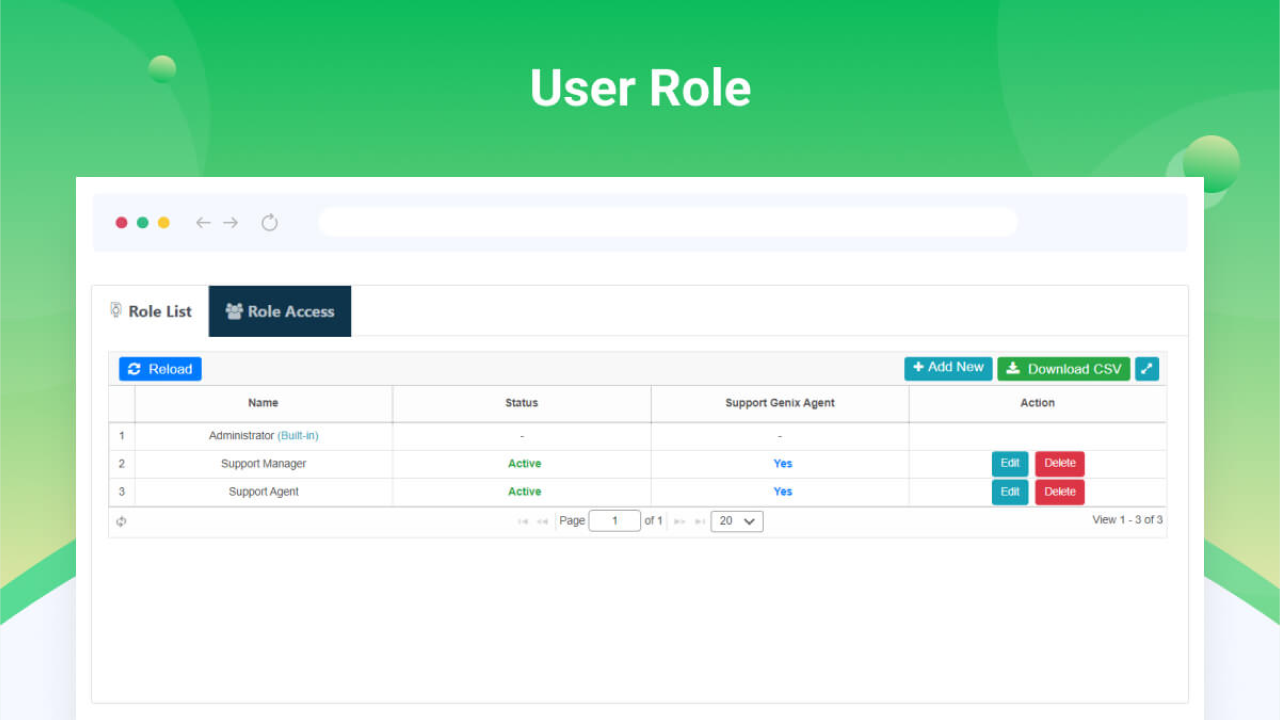Click the Add New button
Image resolution: width=1280 pixels, height=720 pixels.
click(948, 368)
